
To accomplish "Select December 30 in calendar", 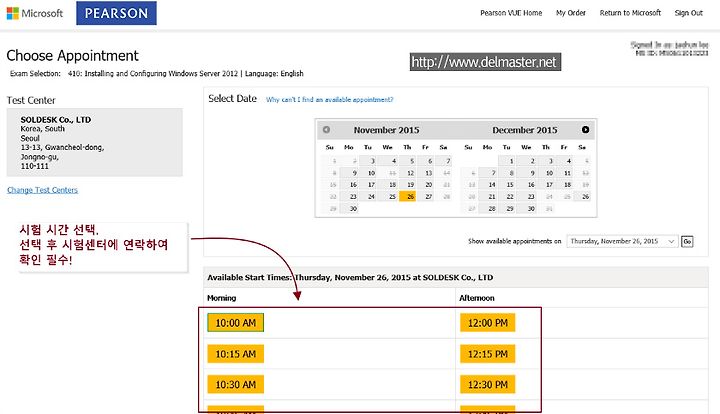I will tap(527, 208).
